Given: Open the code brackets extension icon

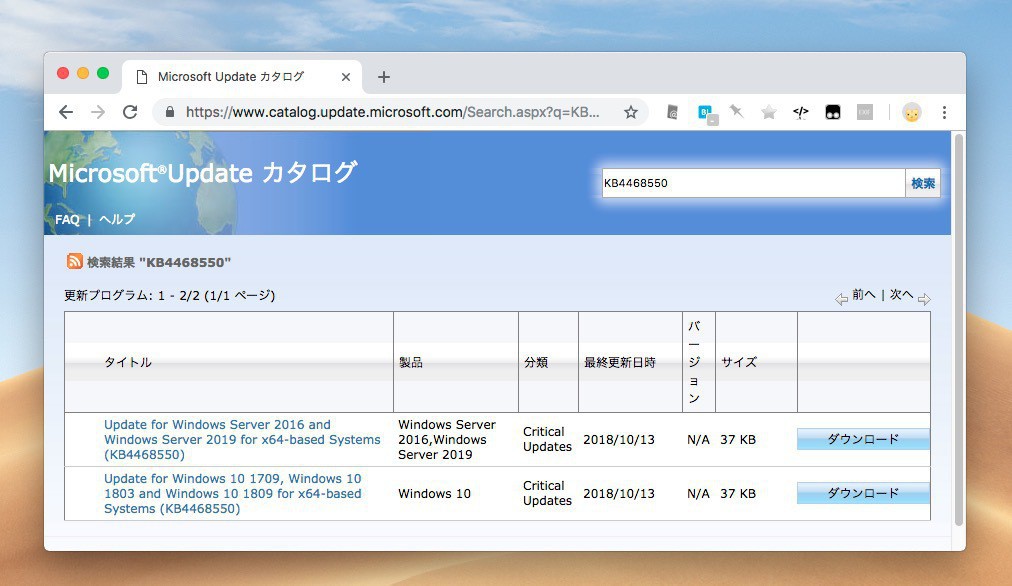Looking at the screenshot, I should click(800, 113).
